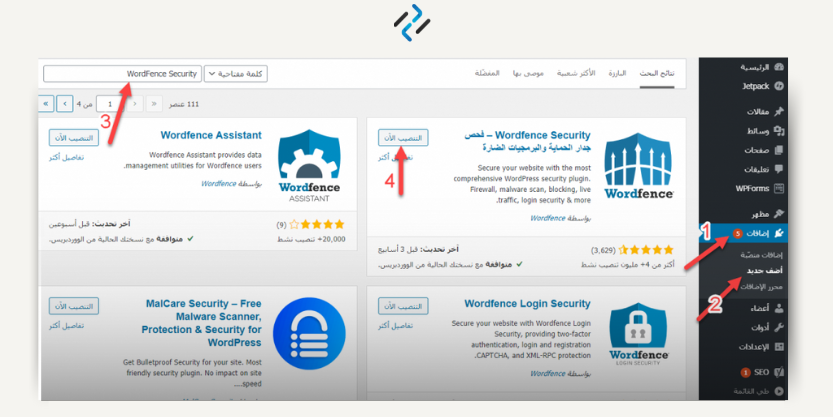Select أضف جديد add new submenu

pos(764,271)
